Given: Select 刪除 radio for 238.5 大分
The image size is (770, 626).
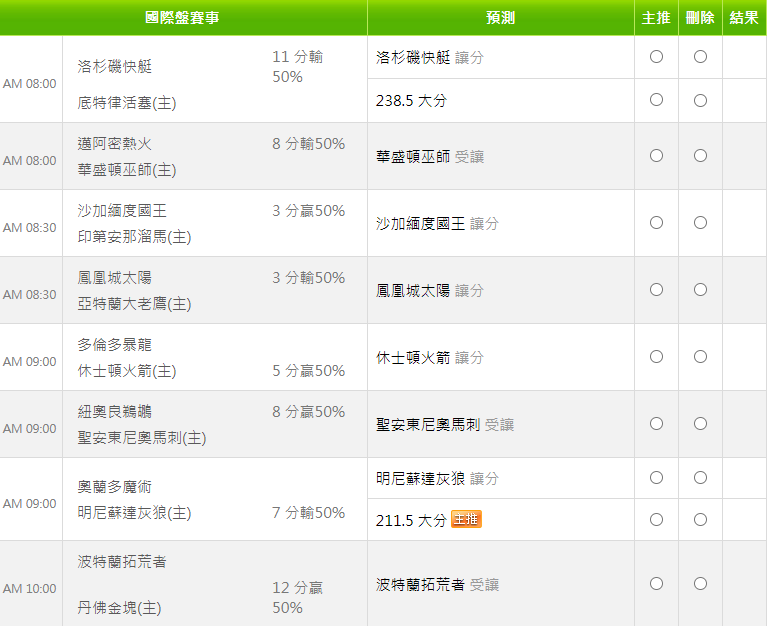Looking at the screenshot, I should pos(700,100).
